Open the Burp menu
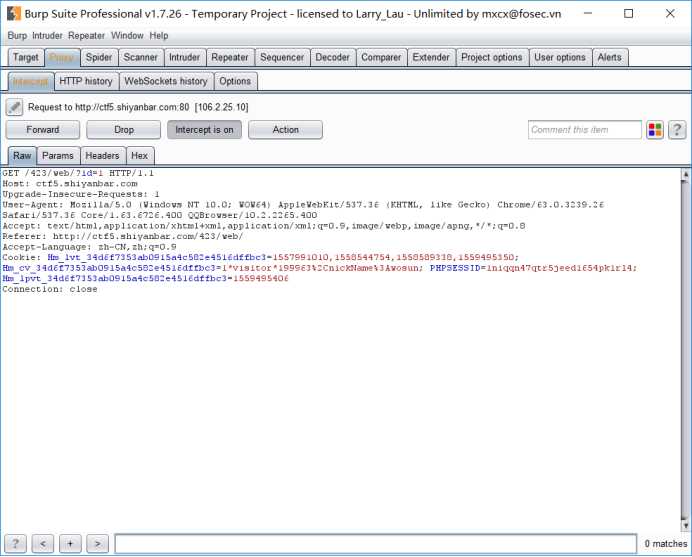The width and height of the screenshot is (692, 557). click(17, 36)
